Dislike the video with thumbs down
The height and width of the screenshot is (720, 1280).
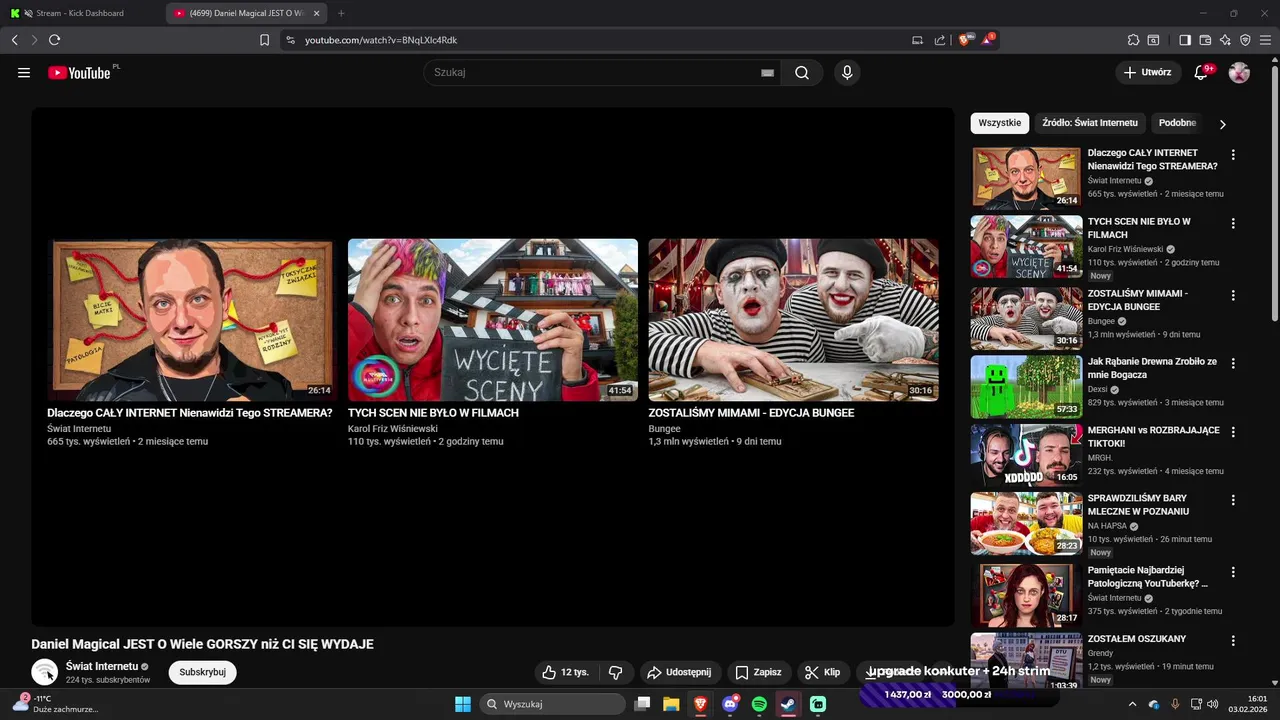coord(616,672)
